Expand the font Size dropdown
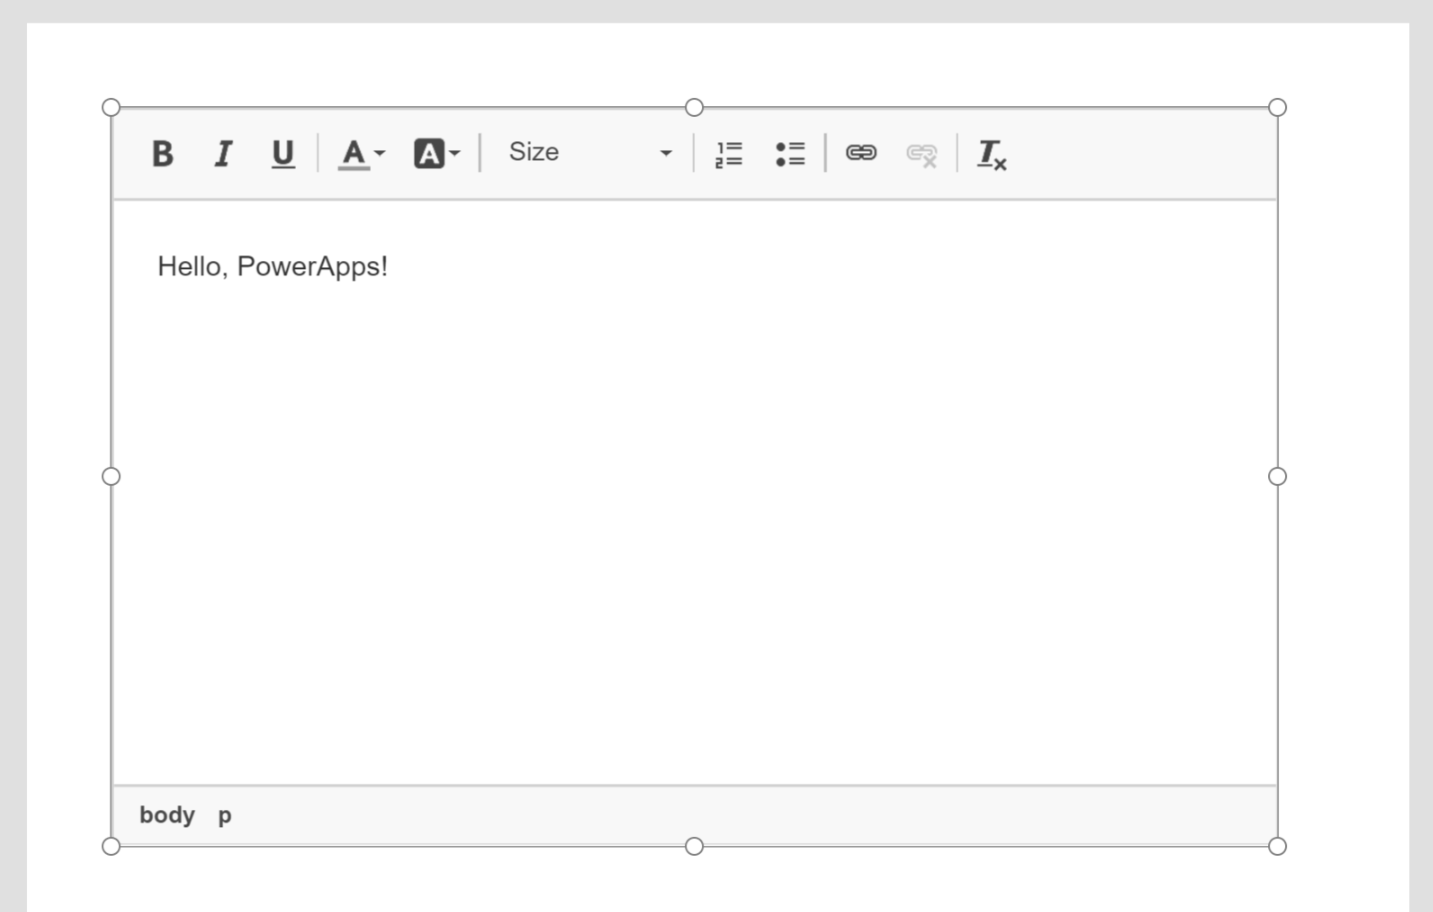 [x=589, y=153]
